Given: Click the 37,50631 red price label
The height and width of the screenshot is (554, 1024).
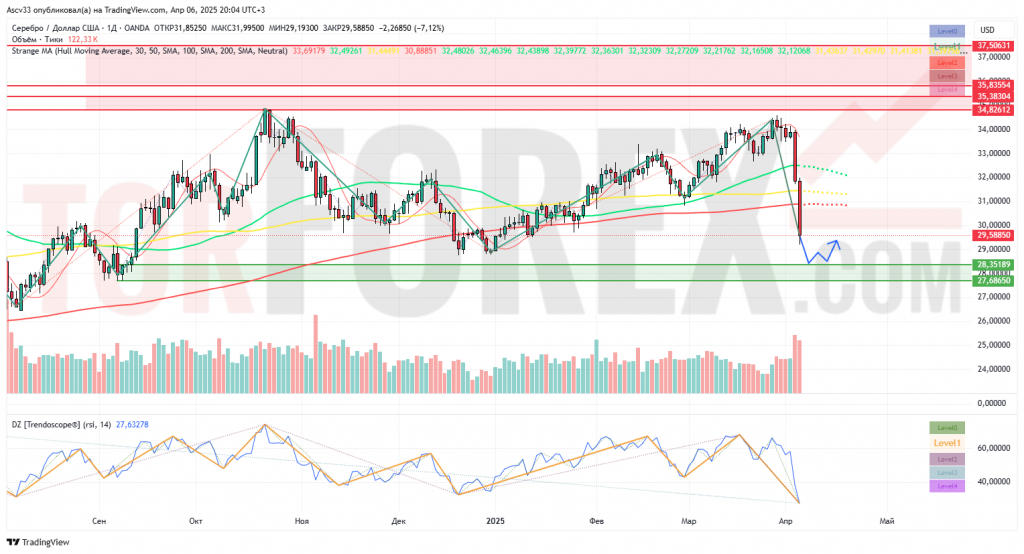Looking at the screenshot, I should (995, 46).
